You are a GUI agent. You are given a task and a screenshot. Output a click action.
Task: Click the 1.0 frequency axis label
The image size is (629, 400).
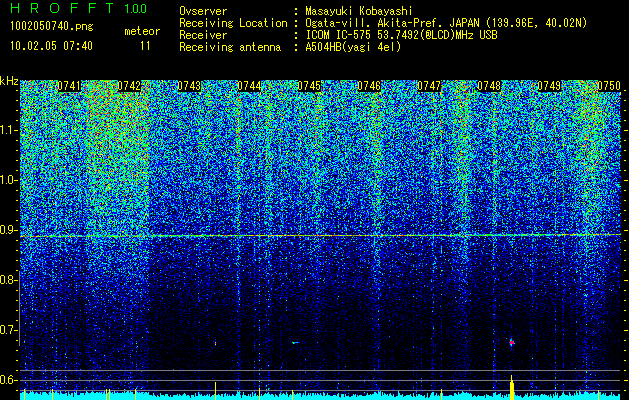[8, 180]
